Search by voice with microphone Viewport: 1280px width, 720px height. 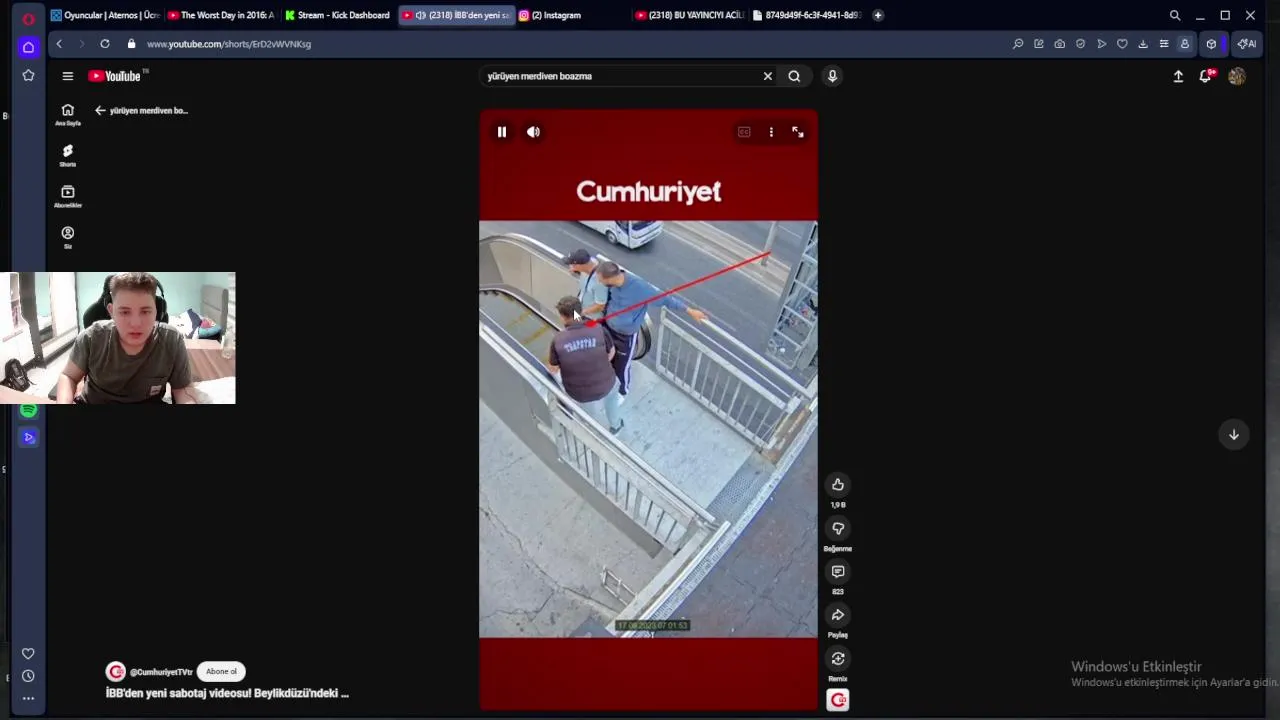[x=832, y=76]
